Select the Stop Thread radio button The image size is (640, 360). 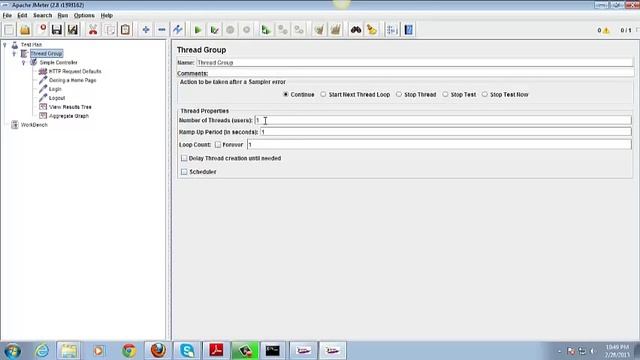(399, 94)
